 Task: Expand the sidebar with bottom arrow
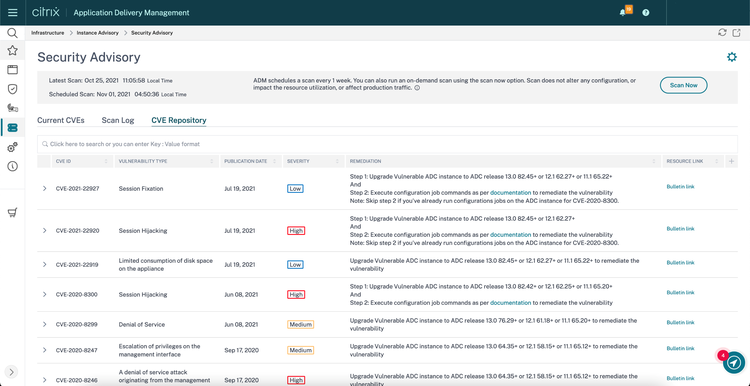click(x=12, y=372)
